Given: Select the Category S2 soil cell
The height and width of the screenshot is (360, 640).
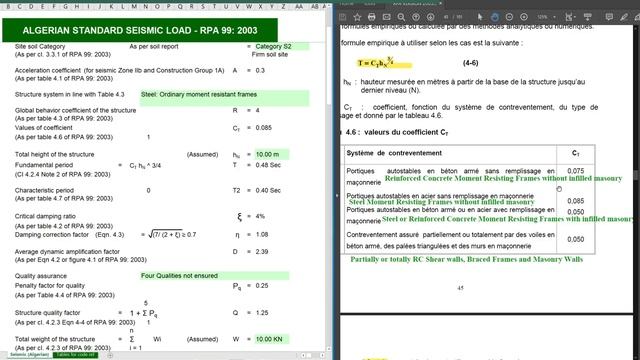Looking at the screenshot, I should (x=282, y=47).
